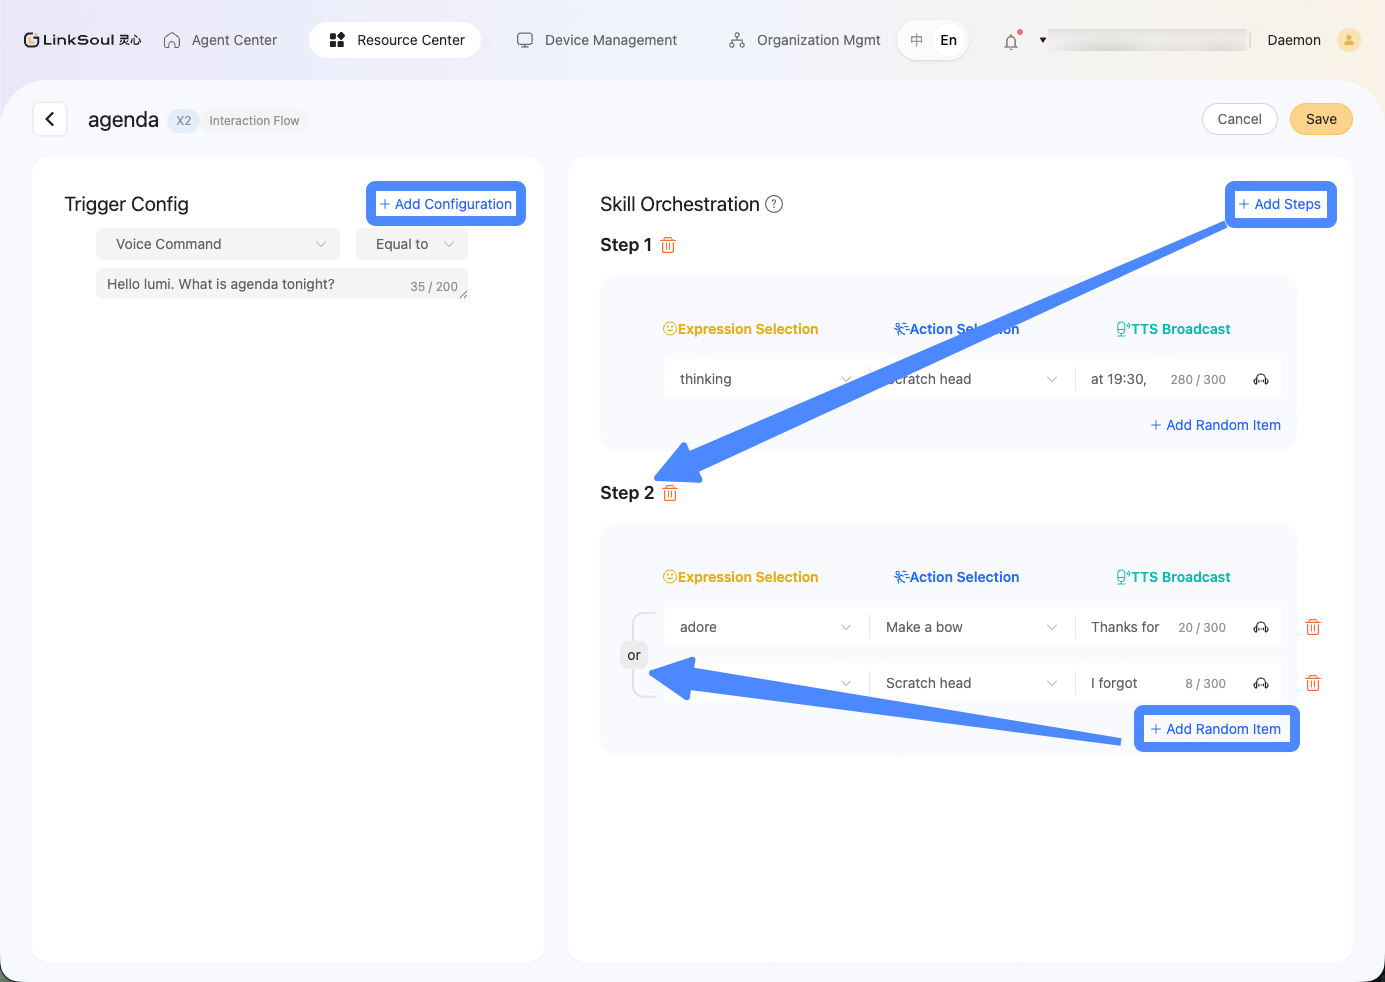1385x982 pixels.
Task: Add Random Item to Step 2
Action: [1215, 729]
